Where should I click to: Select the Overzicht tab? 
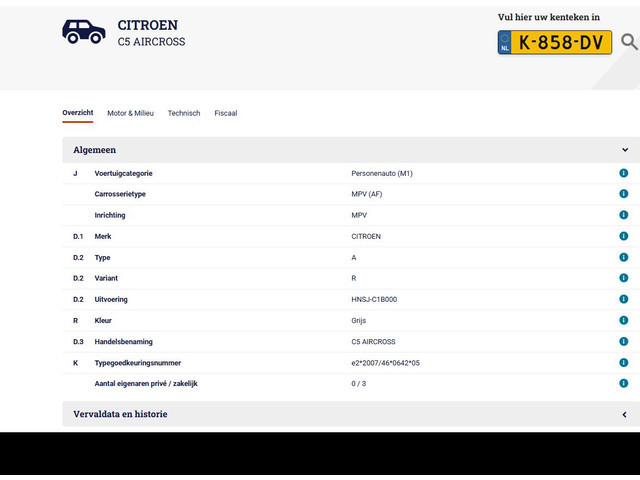[77, 113]
